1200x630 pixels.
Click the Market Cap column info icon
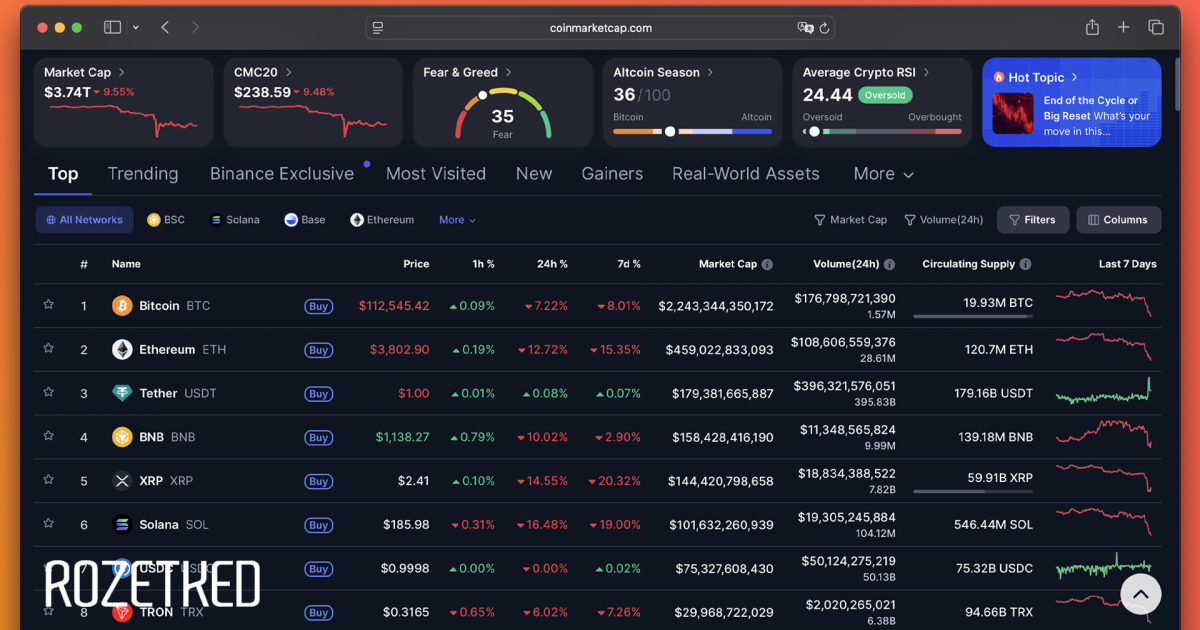[767, 265]
